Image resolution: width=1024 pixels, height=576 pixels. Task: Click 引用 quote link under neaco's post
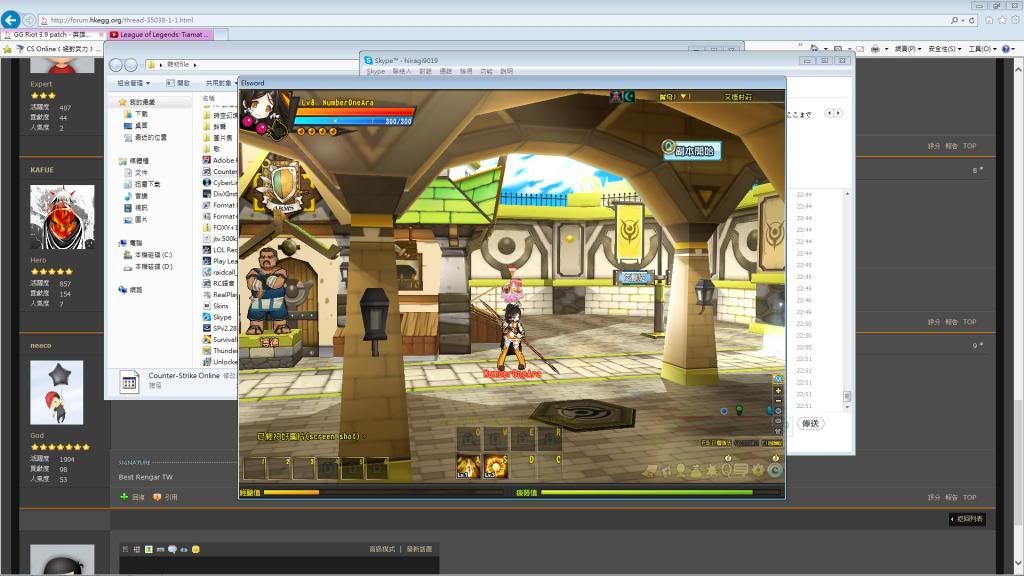click(x=165, y=497)
